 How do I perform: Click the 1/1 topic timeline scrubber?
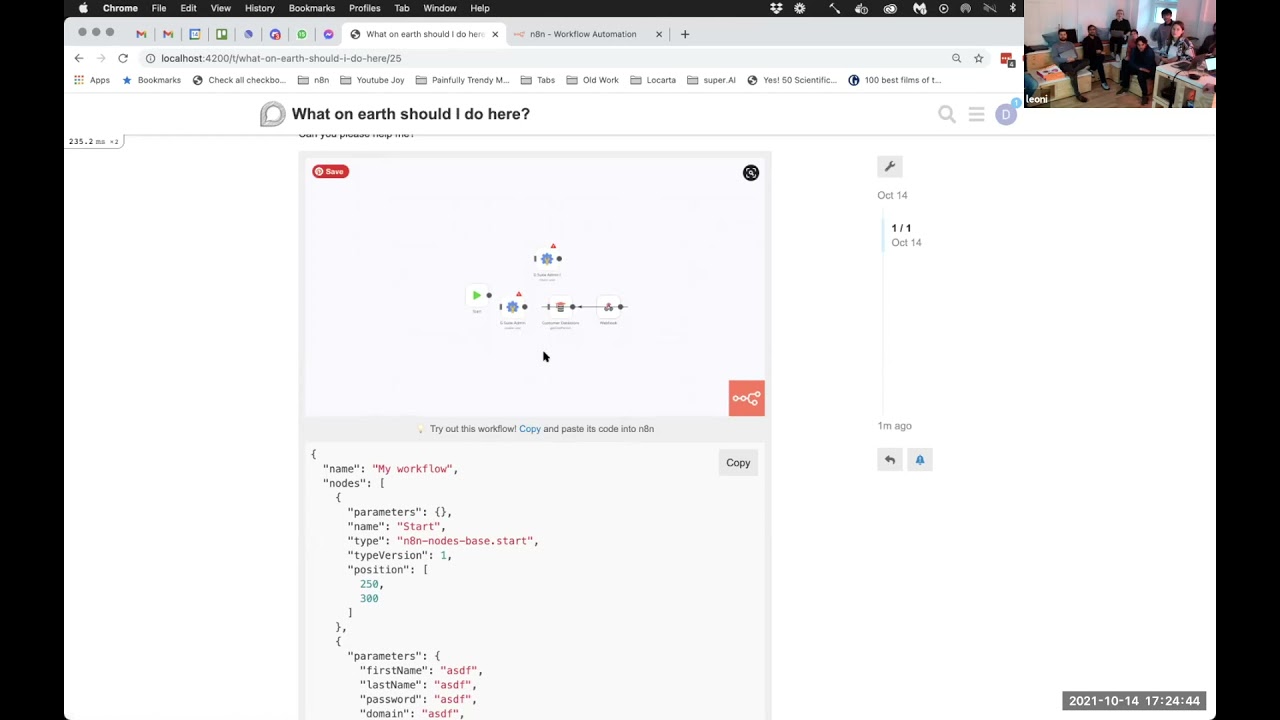pos(901,228)
